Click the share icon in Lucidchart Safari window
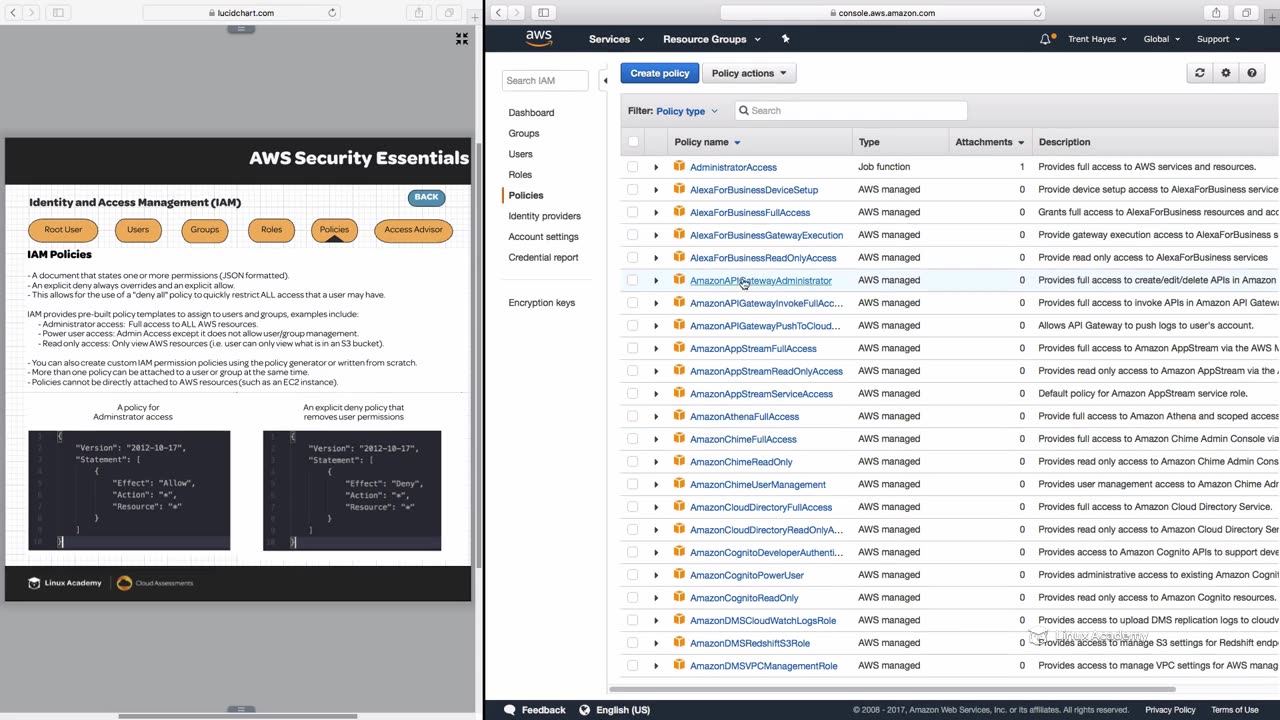The height and width of the screenshot is (720, 1280). 419,13
